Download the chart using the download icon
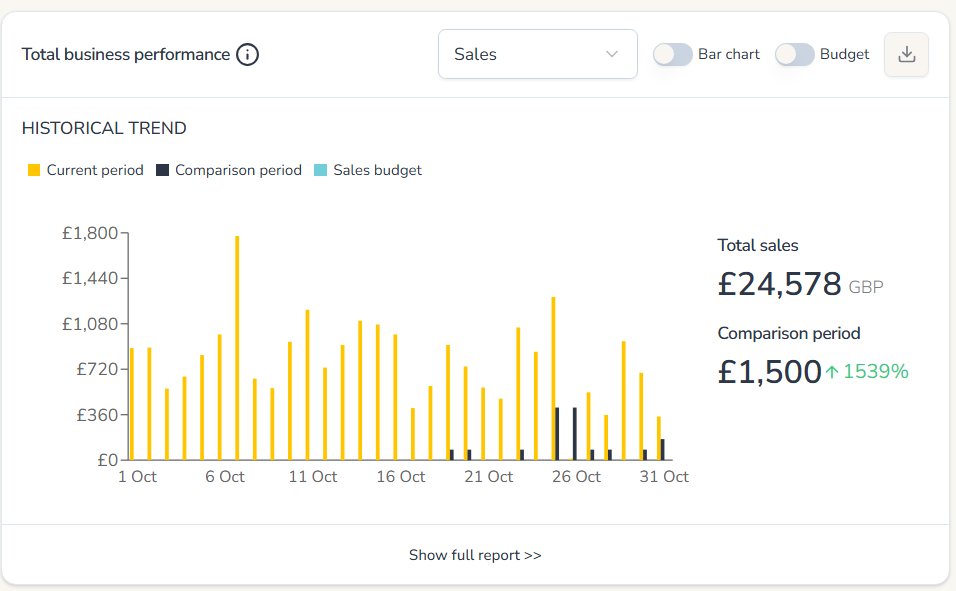This screenshot has width=956, height=591. point(906,55)
